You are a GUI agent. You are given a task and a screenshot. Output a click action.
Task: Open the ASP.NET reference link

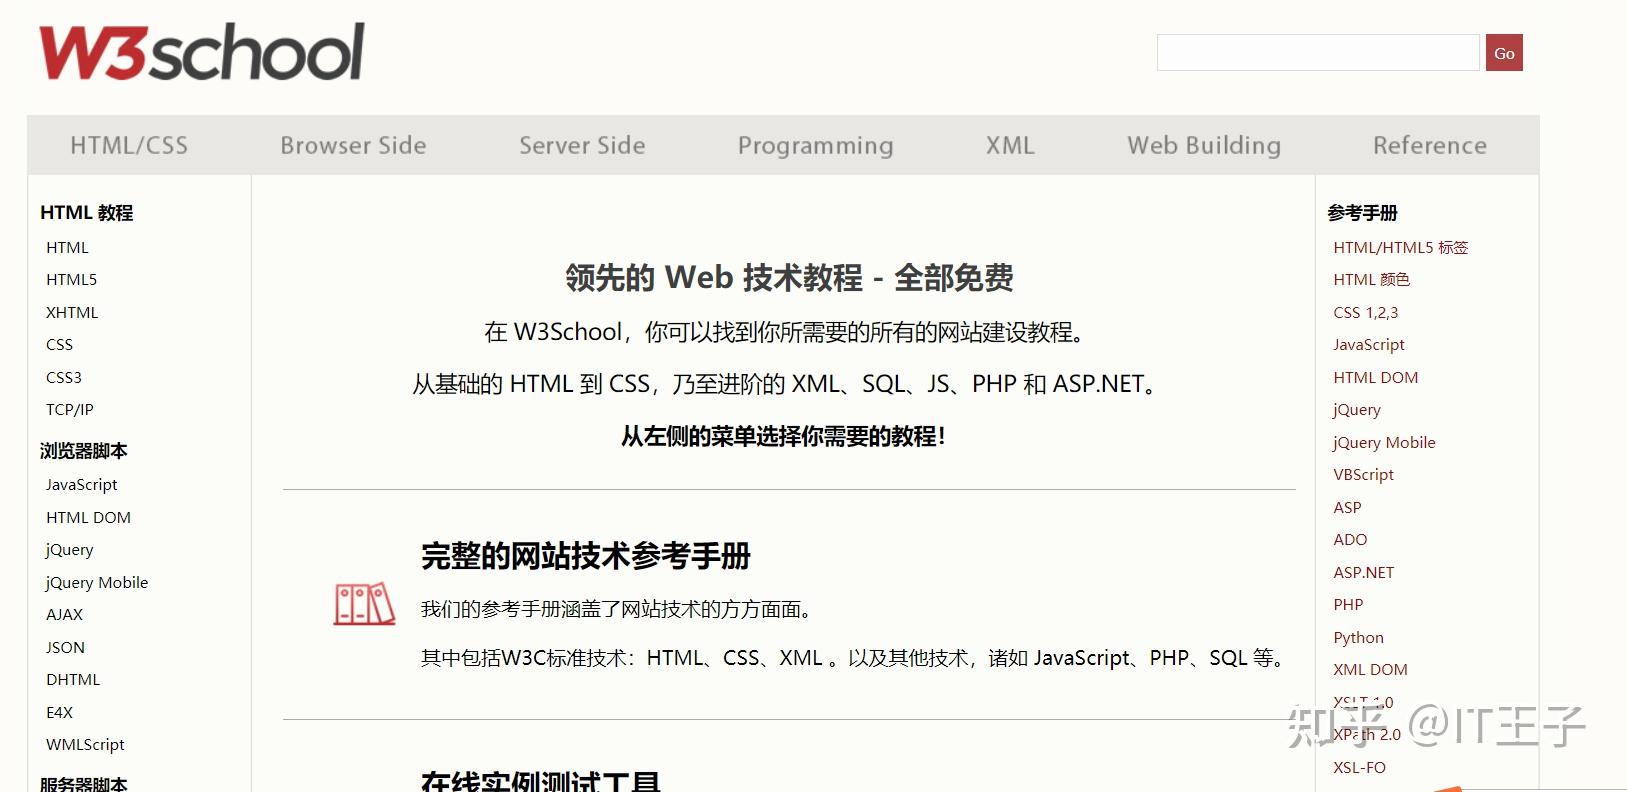coord(1364,572)
